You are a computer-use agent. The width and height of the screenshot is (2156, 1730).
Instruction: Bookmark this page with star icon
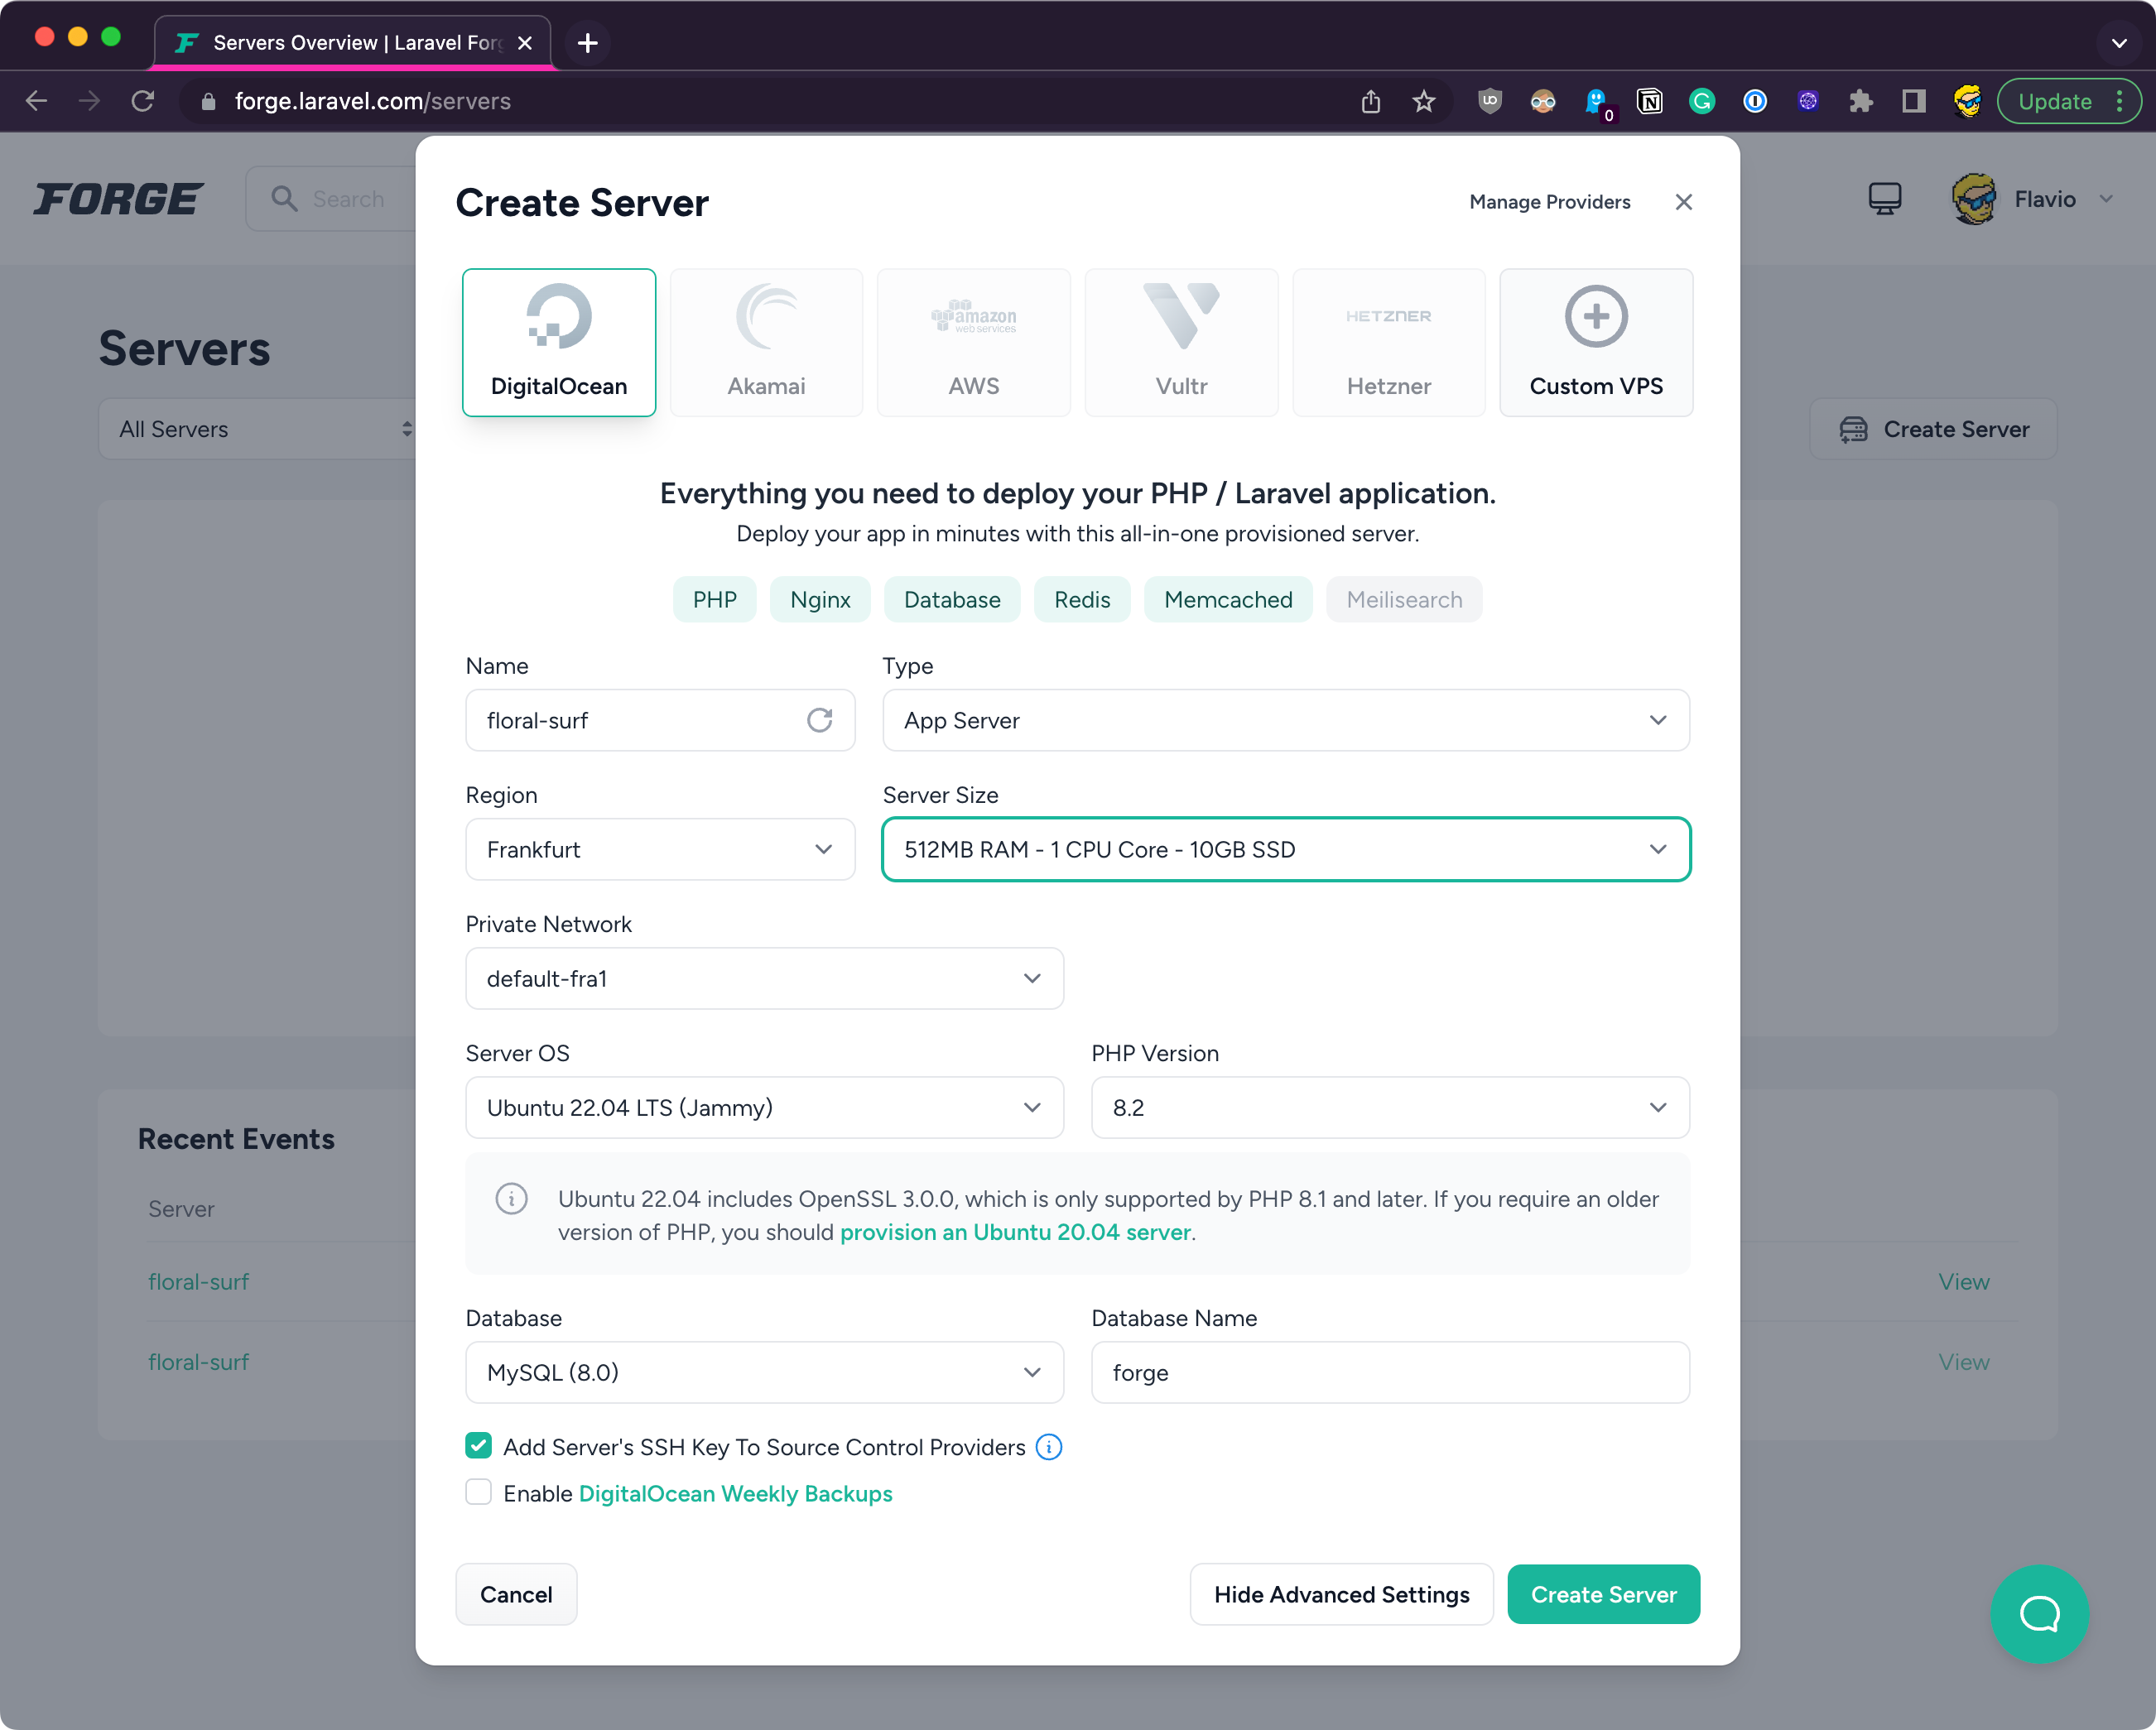(1424, 101)
